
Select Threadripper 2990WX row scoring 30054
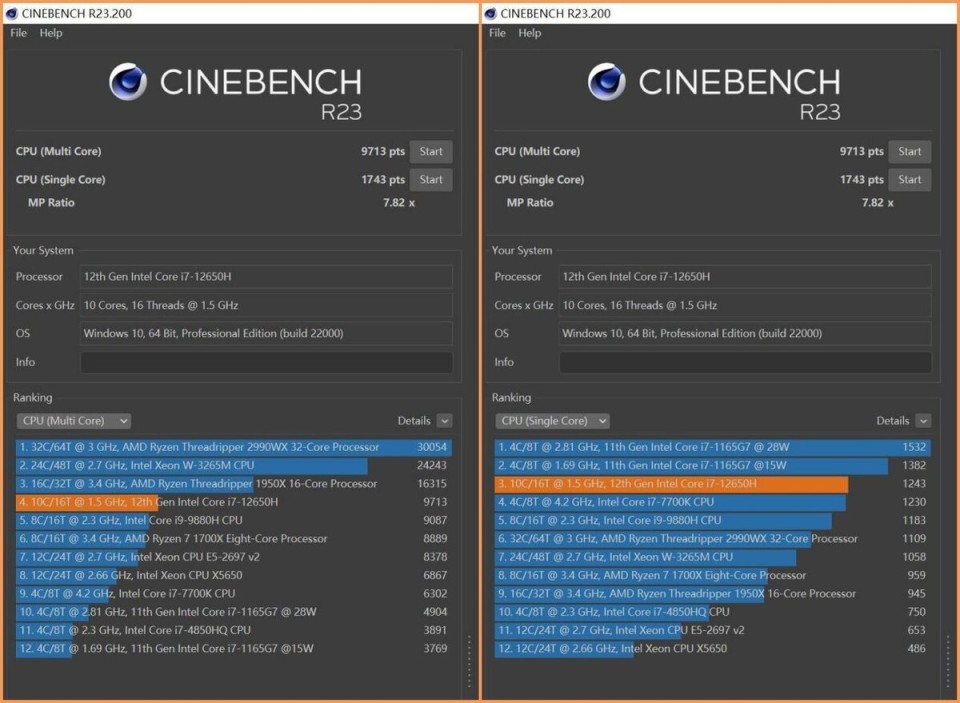(x=234, y=447)
